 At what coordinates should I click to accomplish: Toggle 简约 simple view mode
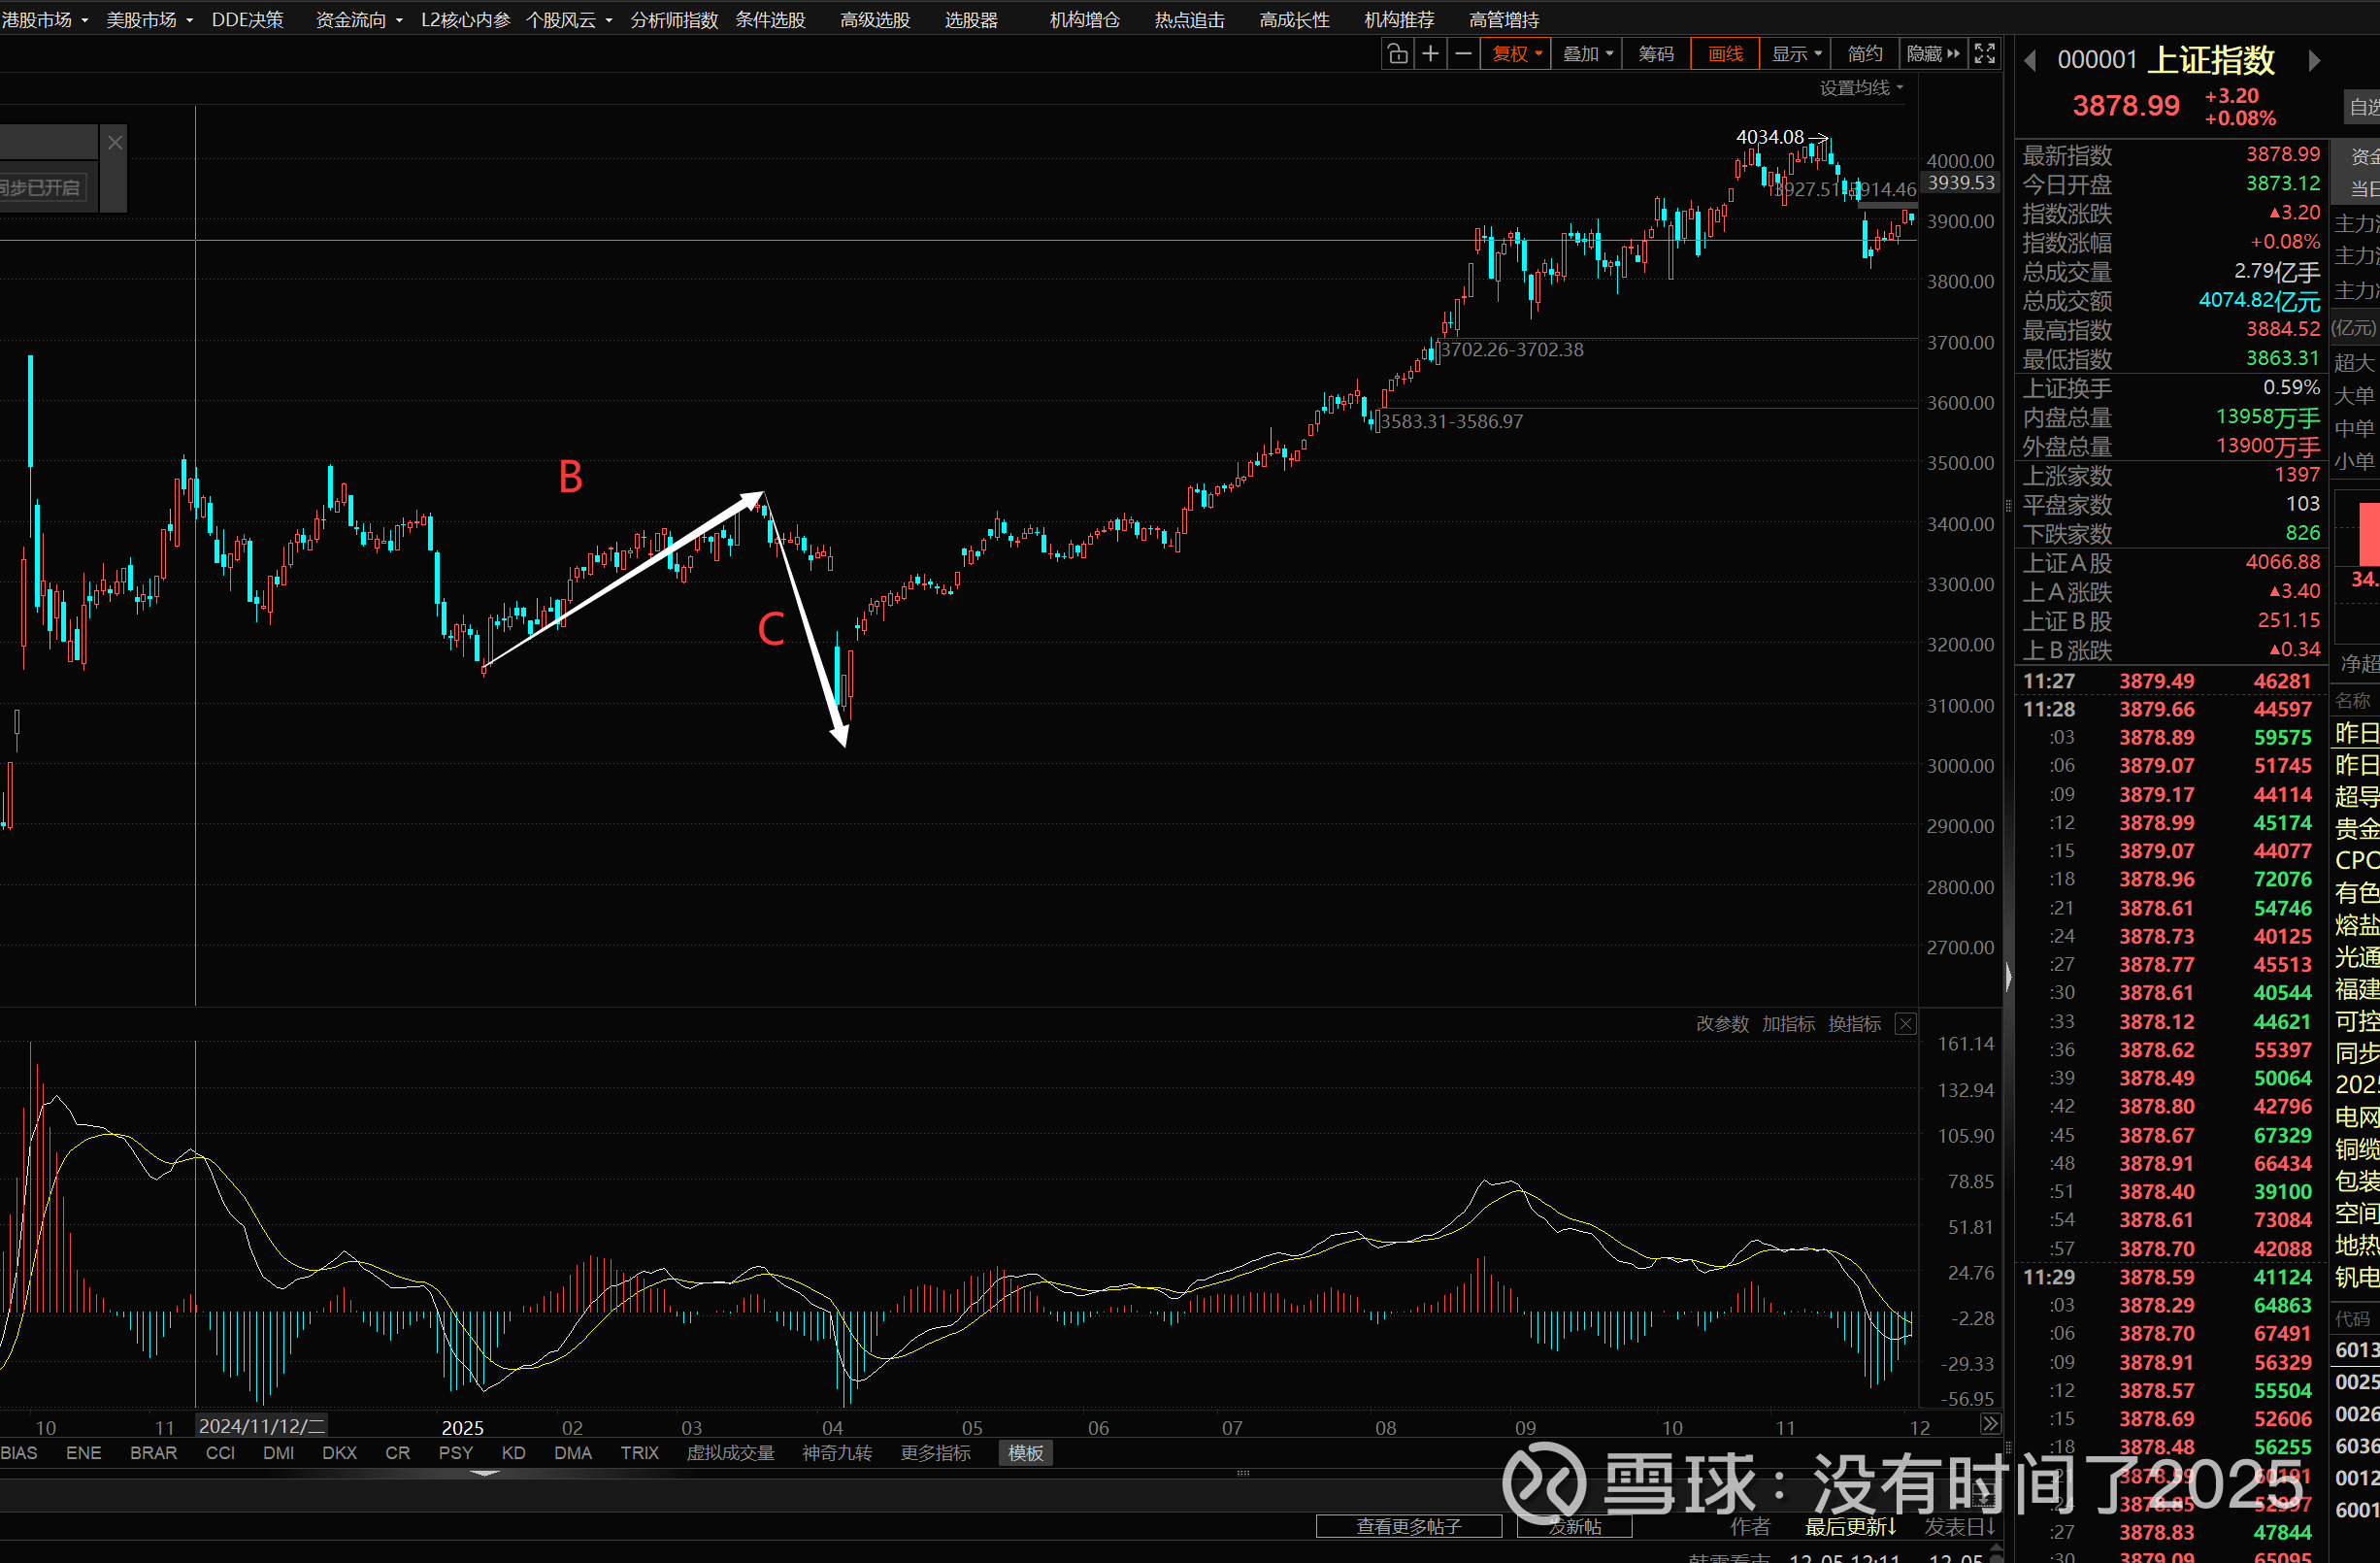pyautogui.click(x=1865, y=54)
